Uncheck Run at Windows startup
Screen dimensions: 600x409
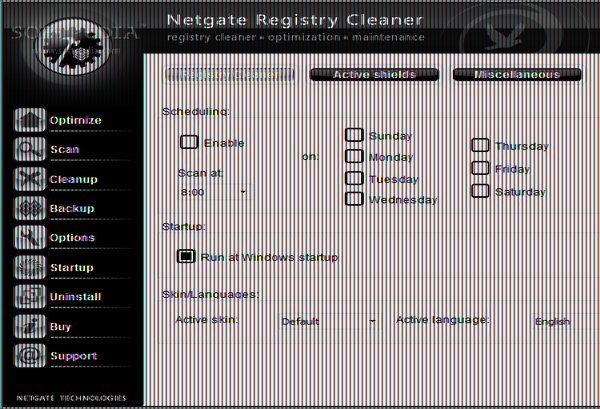pyautogui.click(x=186, y=256)
